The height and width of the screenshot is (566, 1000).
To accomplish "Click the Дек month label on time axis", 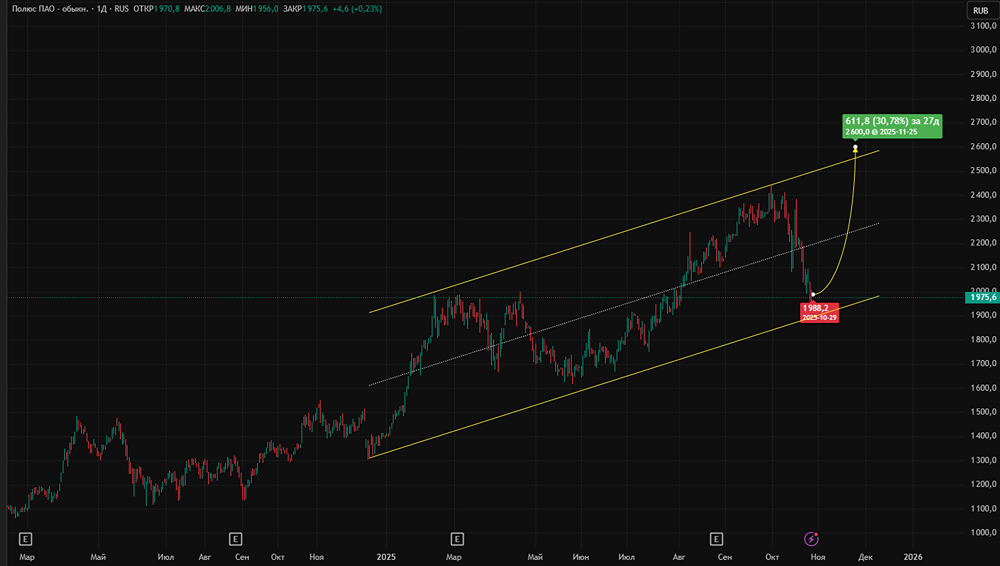I will pyautogui.click(x=865, y=557).
